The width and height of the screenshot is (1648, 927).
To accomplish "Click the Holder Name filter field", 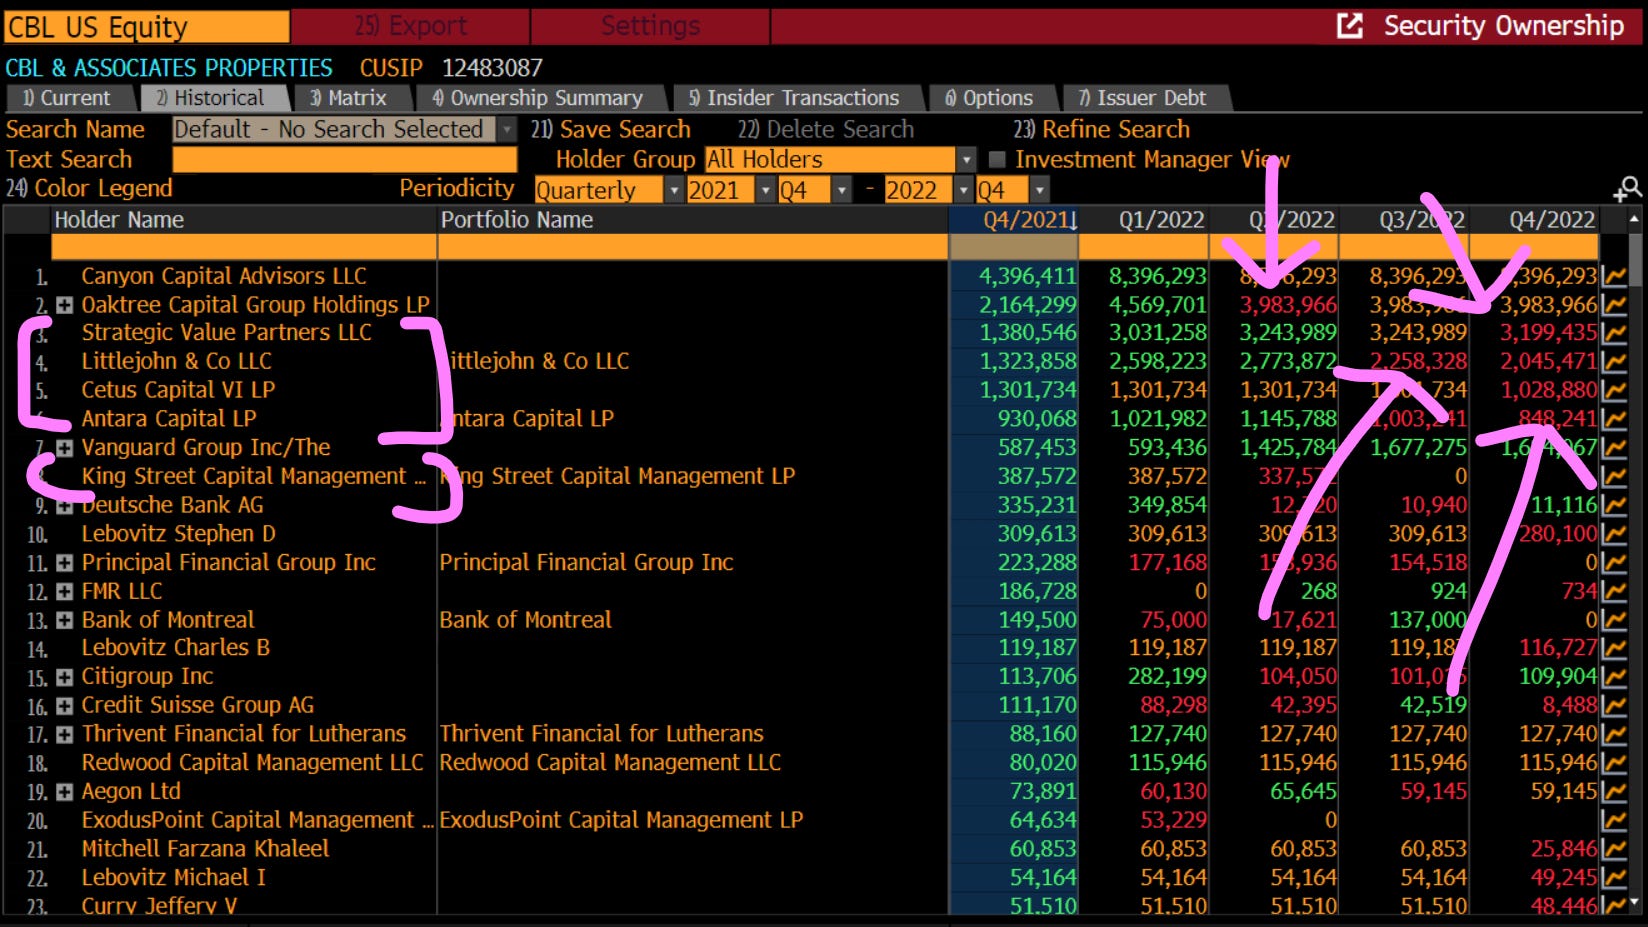I will [244, 247].
